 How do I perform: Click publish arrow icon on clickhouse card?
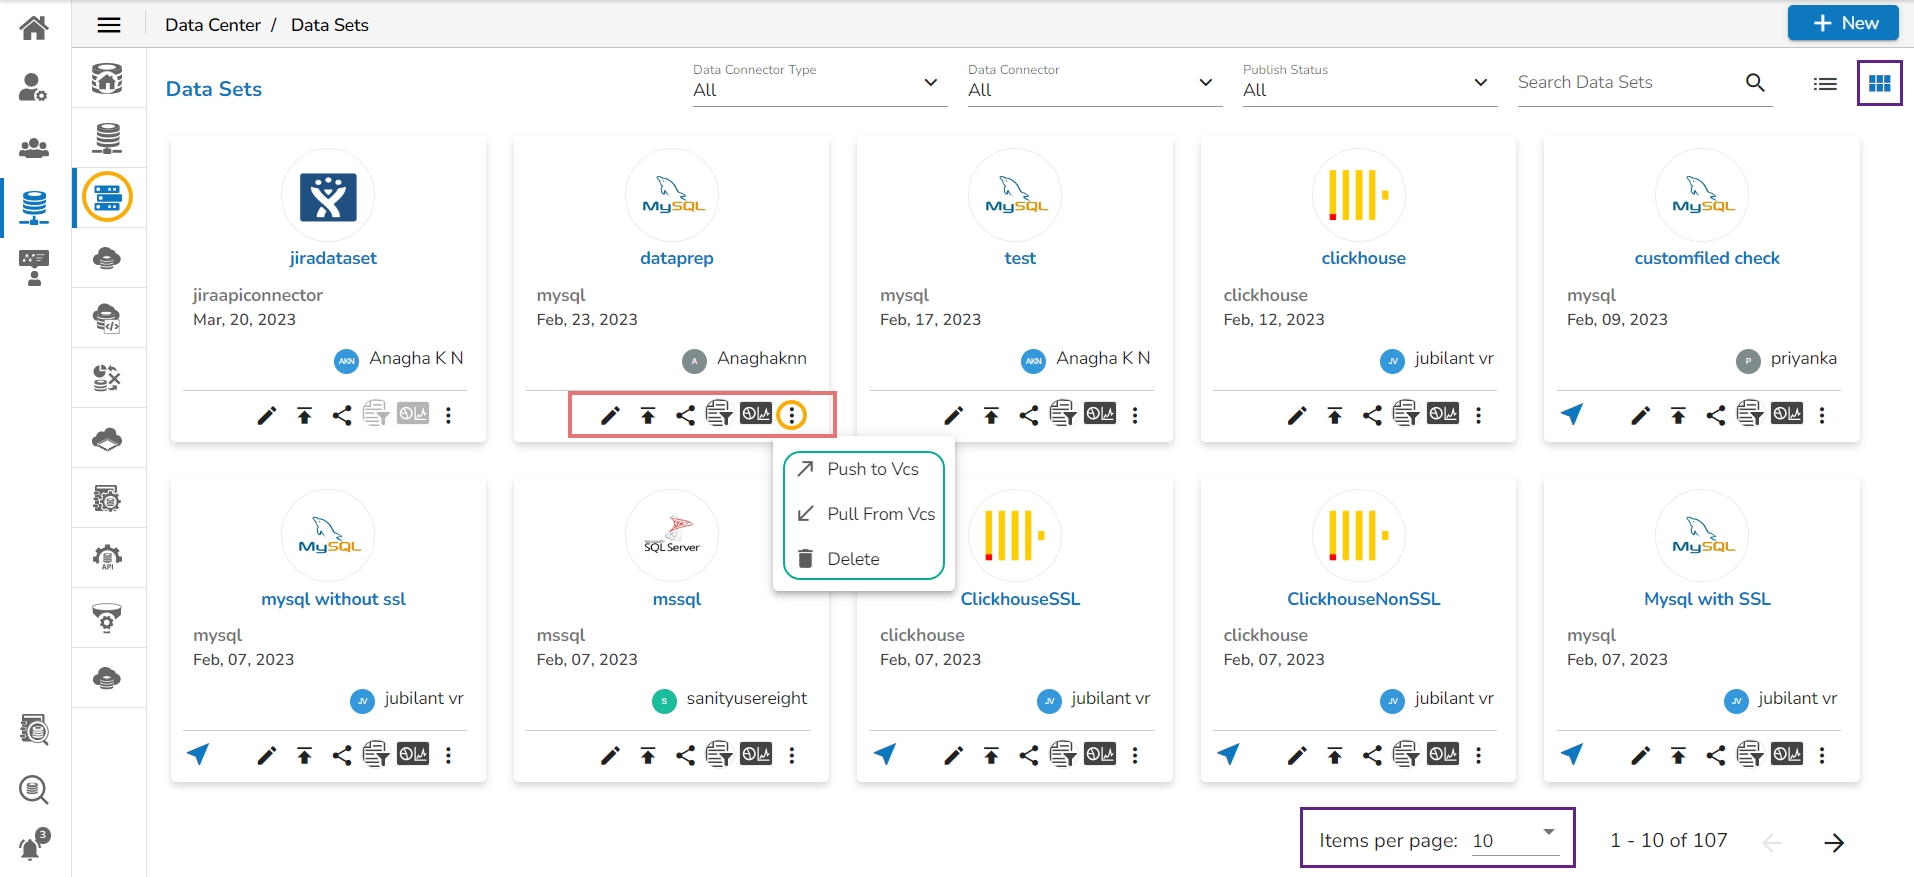1335,416
